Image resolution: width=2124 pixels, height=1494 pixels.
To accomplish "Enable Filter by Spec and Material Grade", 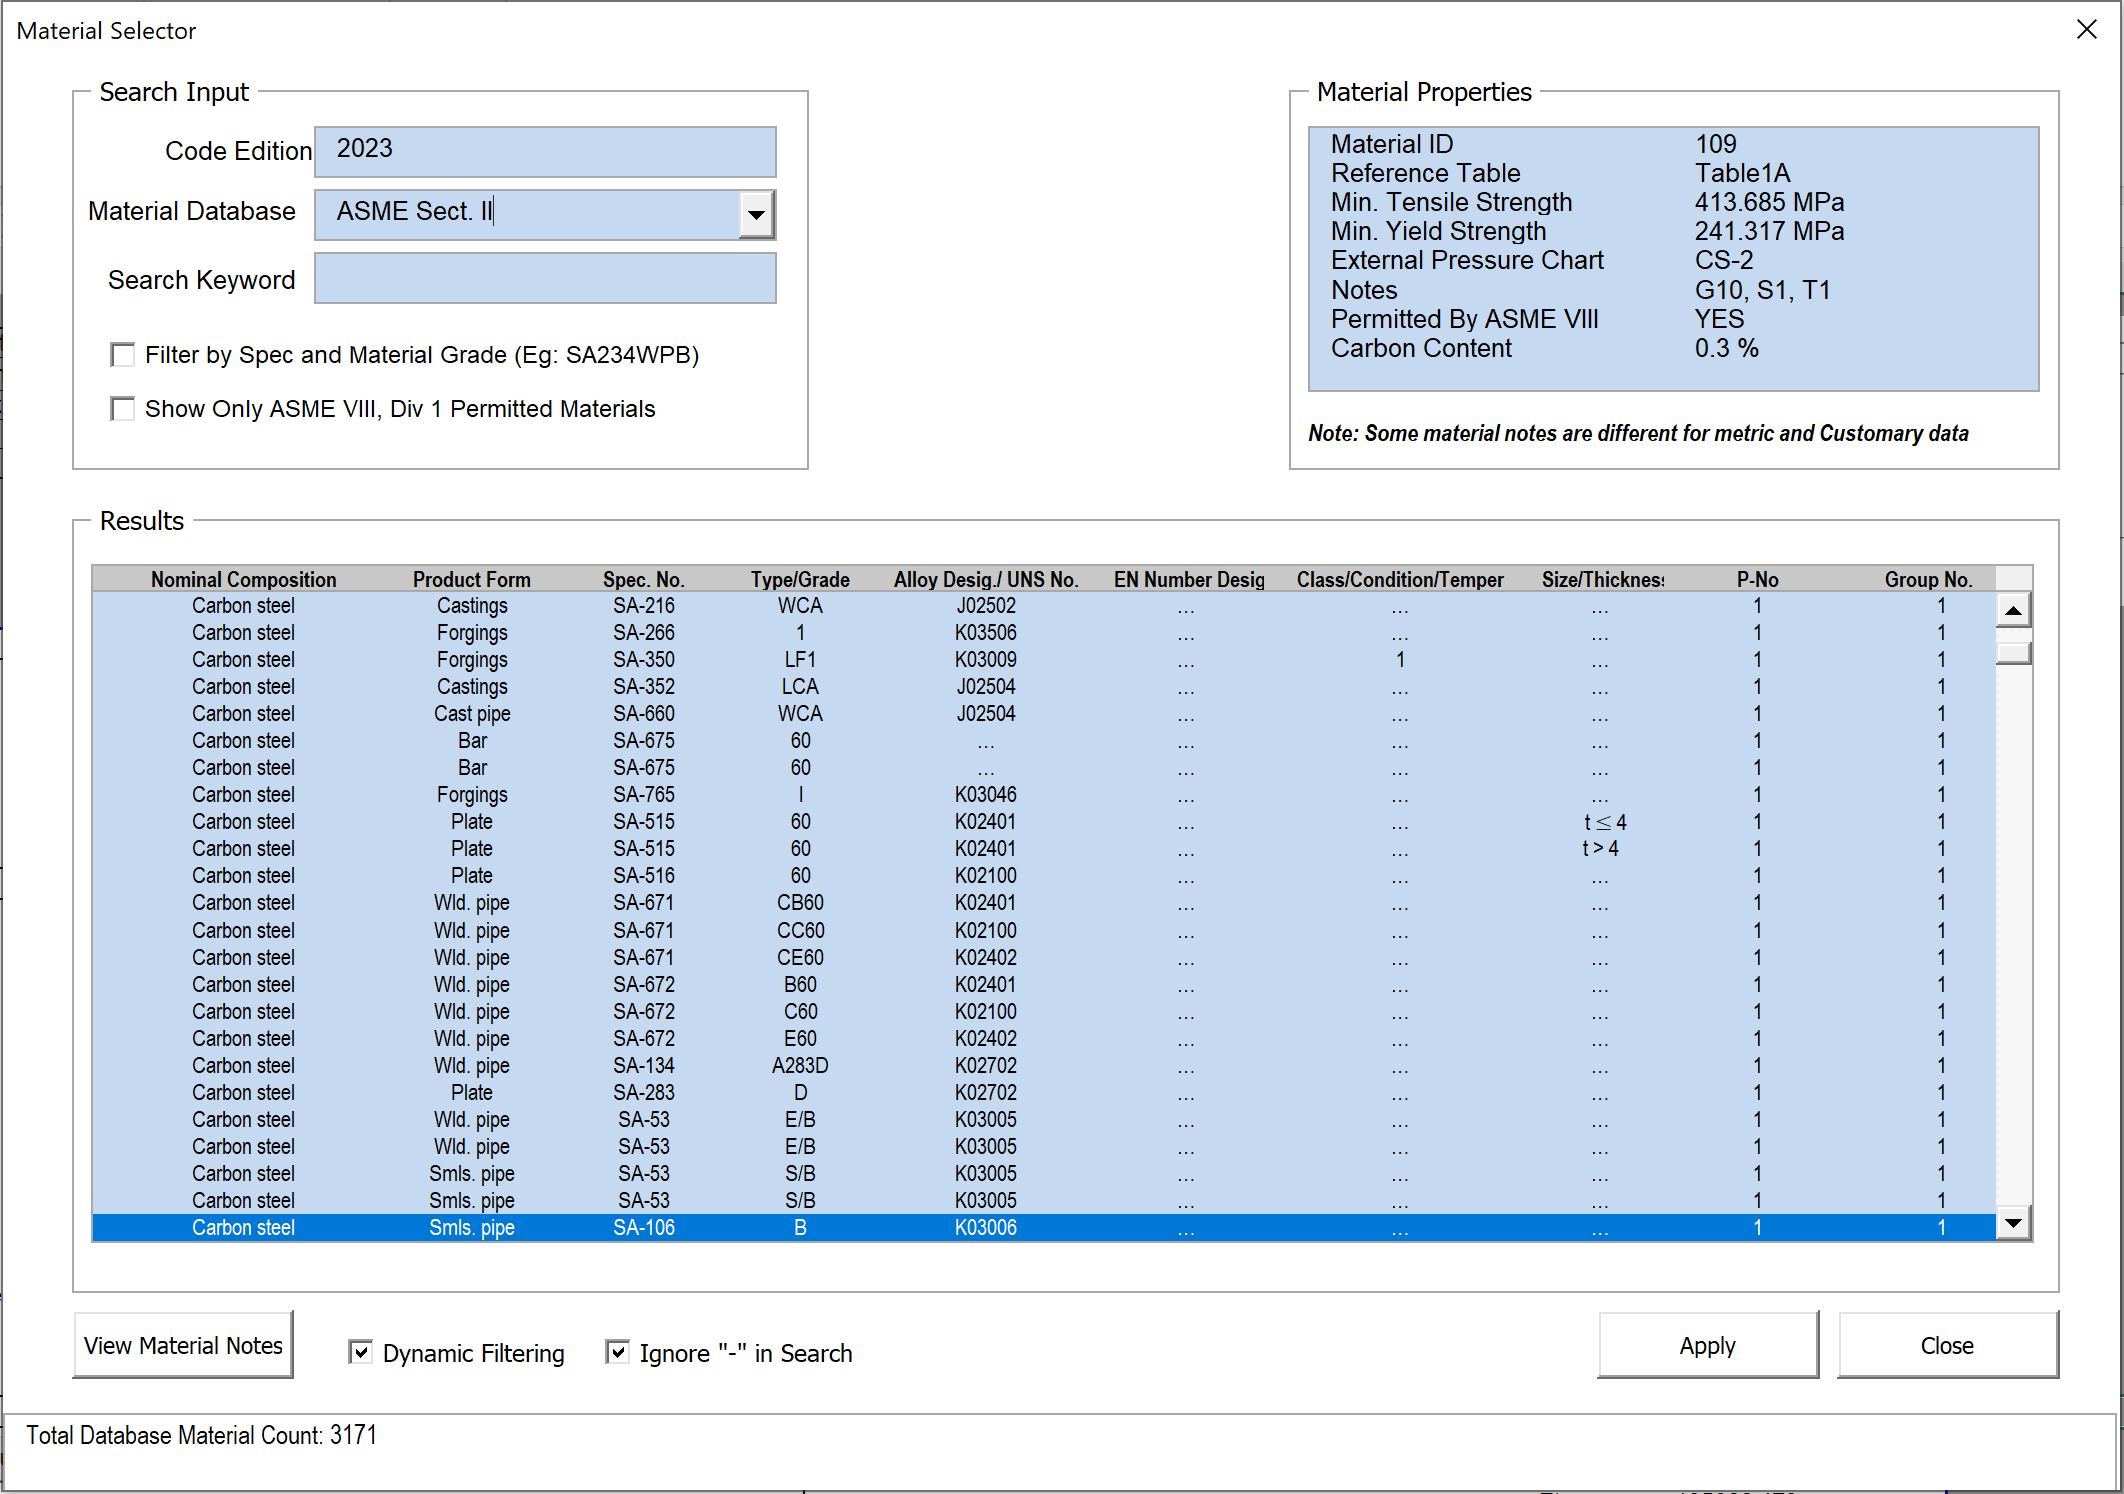I will 123,355.
